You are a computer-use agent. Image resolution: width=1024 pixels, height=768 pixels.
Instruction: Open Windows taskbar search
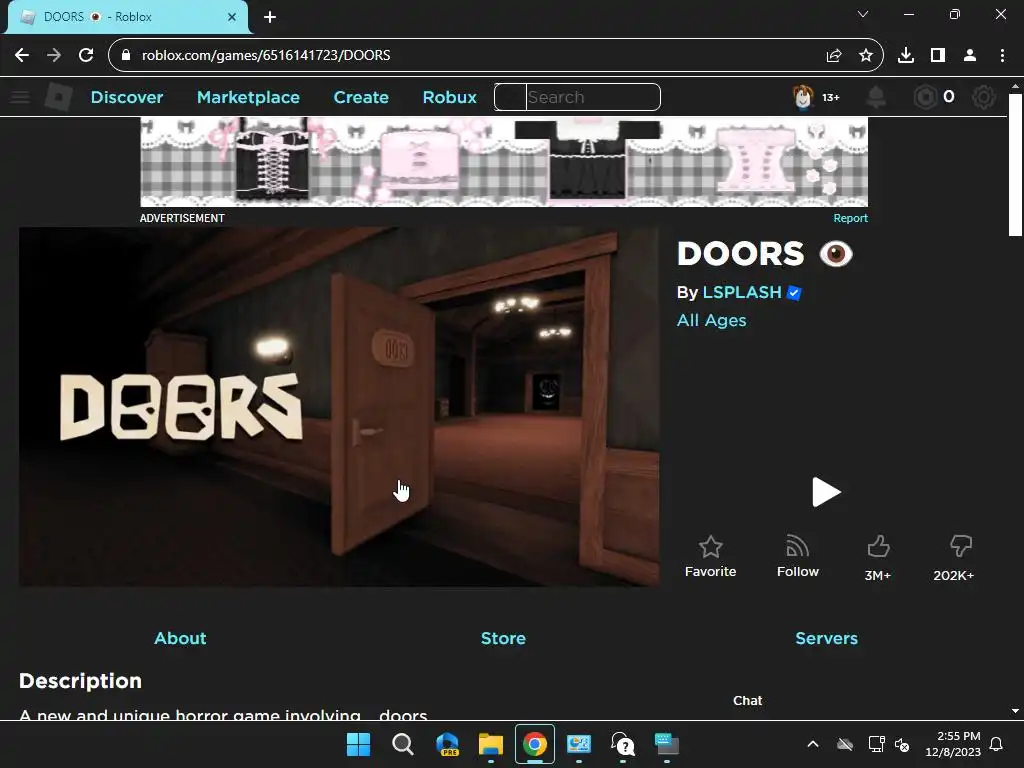[x=402, y=744]
